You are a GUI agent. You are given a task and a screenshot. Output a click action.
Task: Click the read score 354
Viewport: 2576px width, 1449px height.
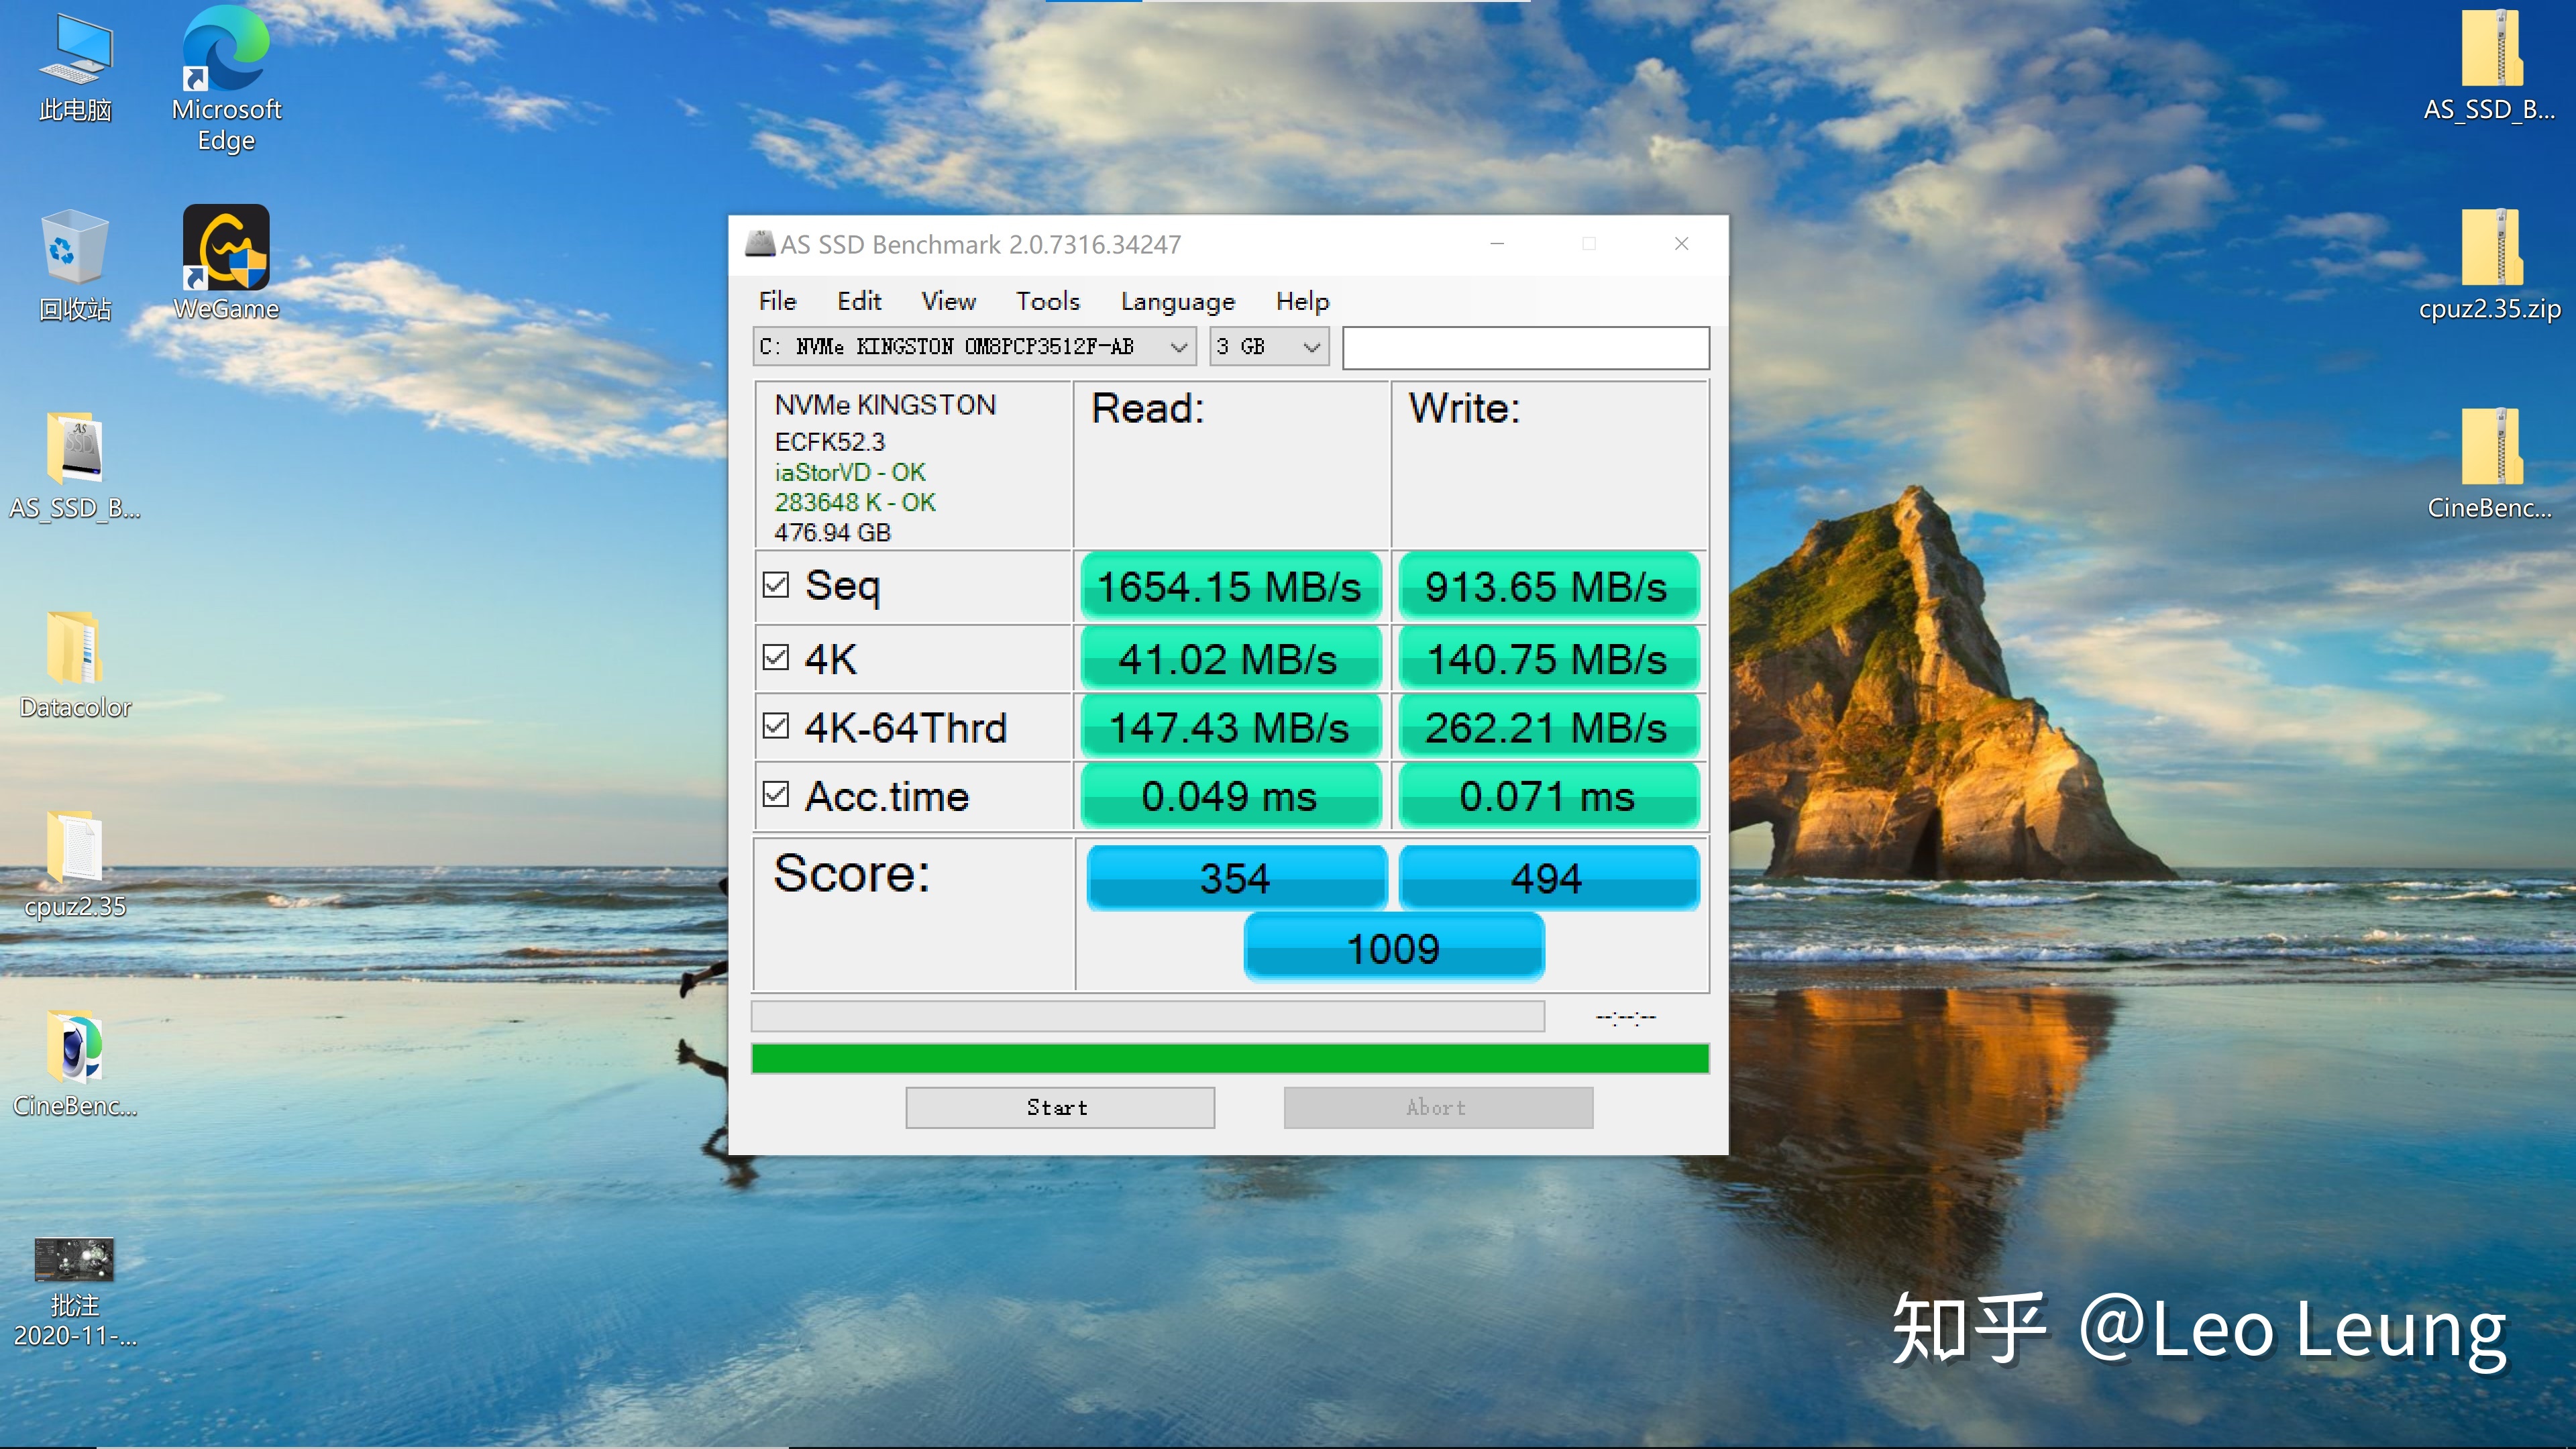1236,878
